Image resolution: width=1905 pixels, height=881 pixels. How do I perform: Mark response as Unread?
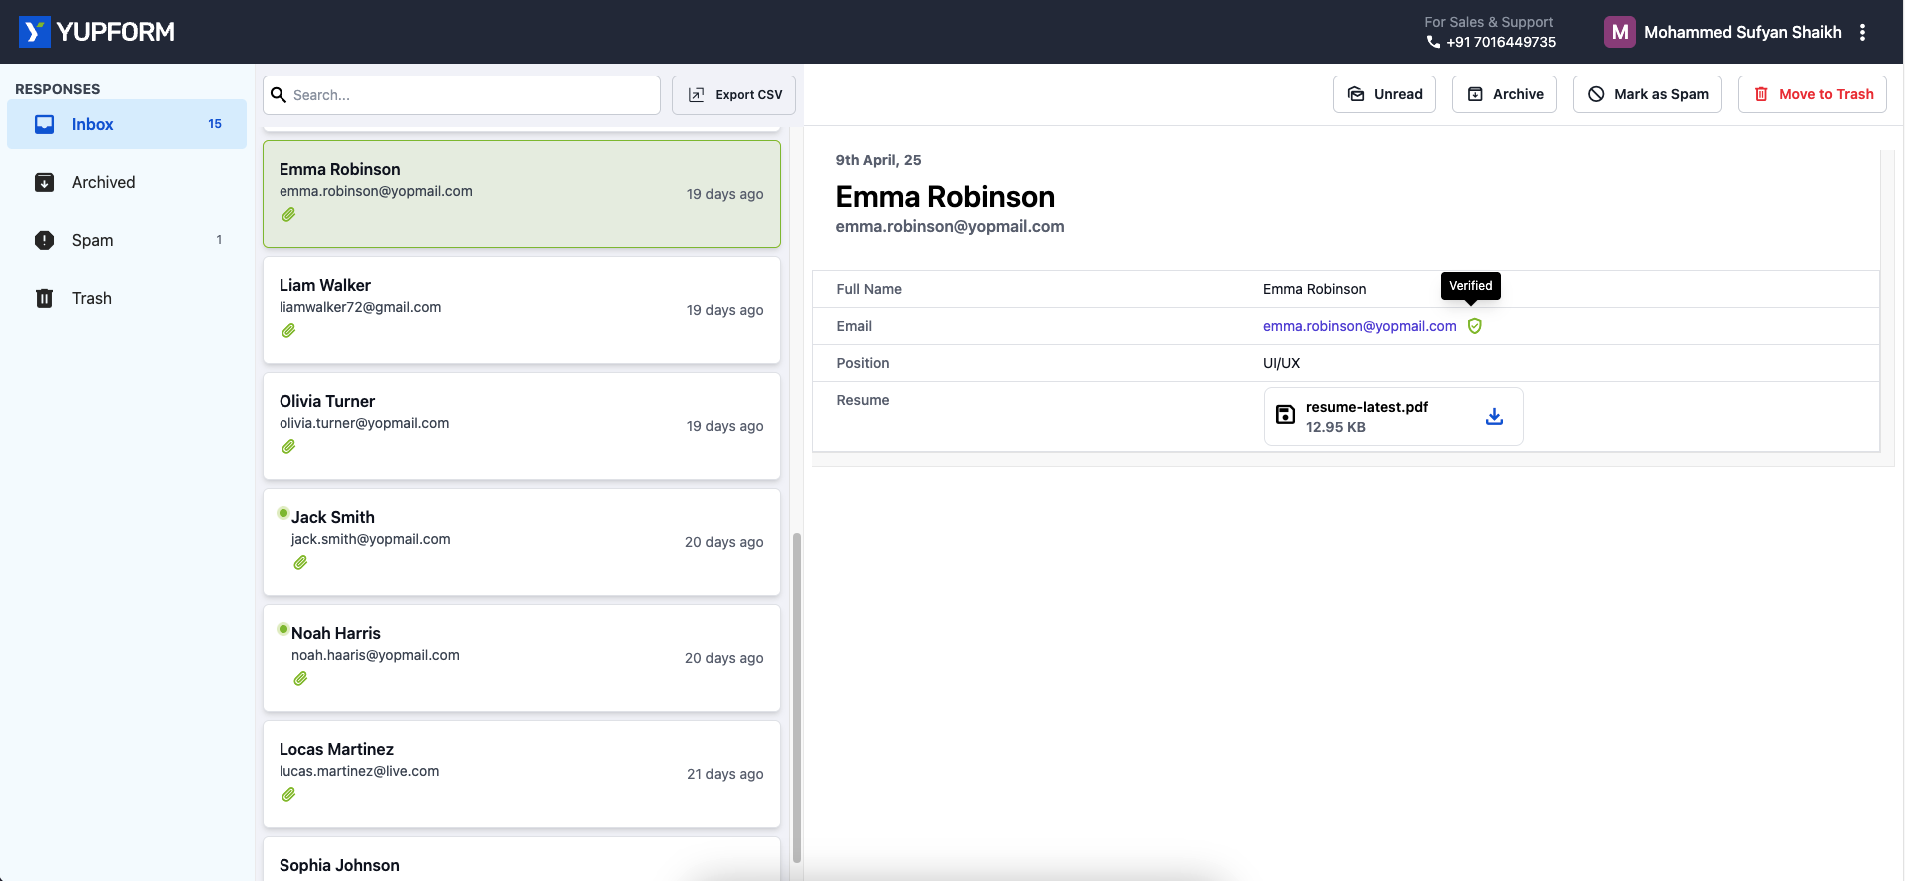click(x=1384, y=94)
